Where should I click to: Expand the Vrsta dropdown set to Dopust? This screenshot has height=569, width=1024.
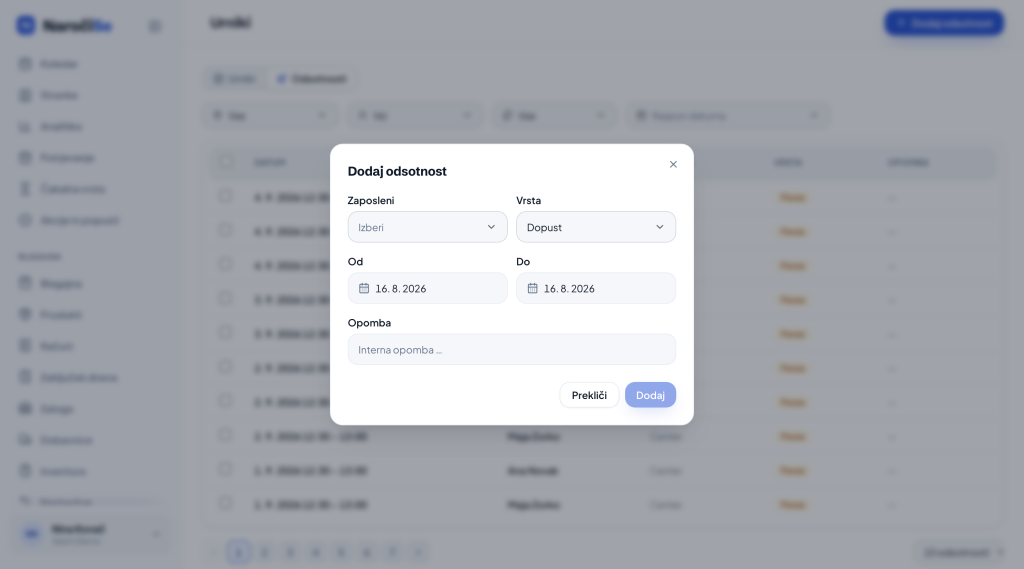(596, 227)
